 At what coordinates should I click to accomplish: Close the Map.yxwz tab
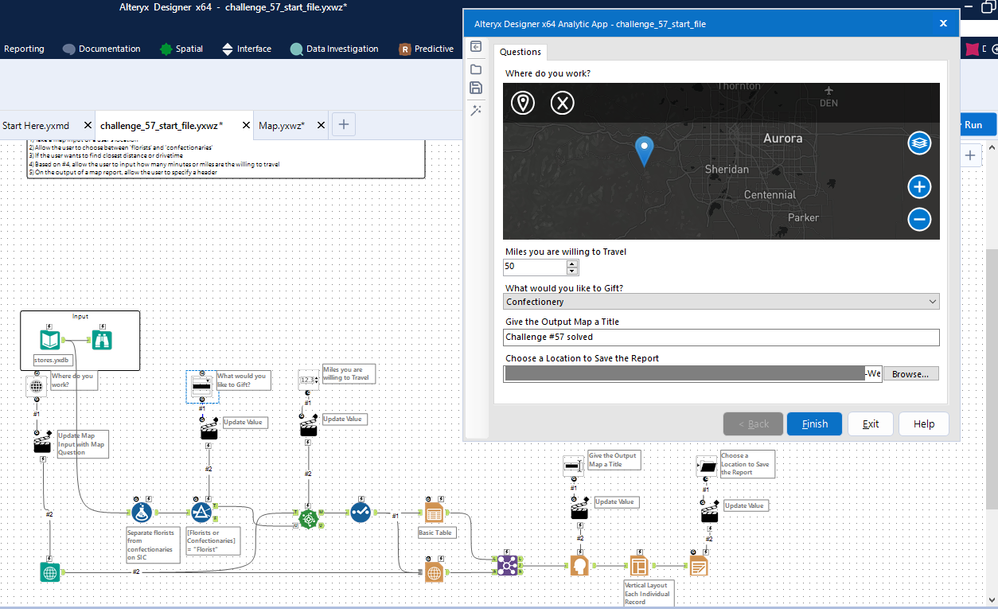(321, 125)
